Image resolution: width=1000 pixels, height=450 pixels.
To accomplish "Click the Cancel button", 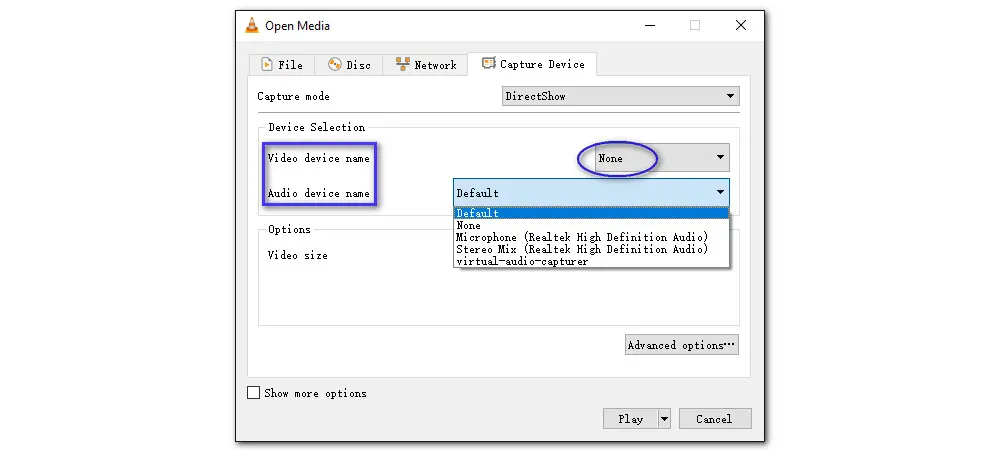I will (715, 419).
